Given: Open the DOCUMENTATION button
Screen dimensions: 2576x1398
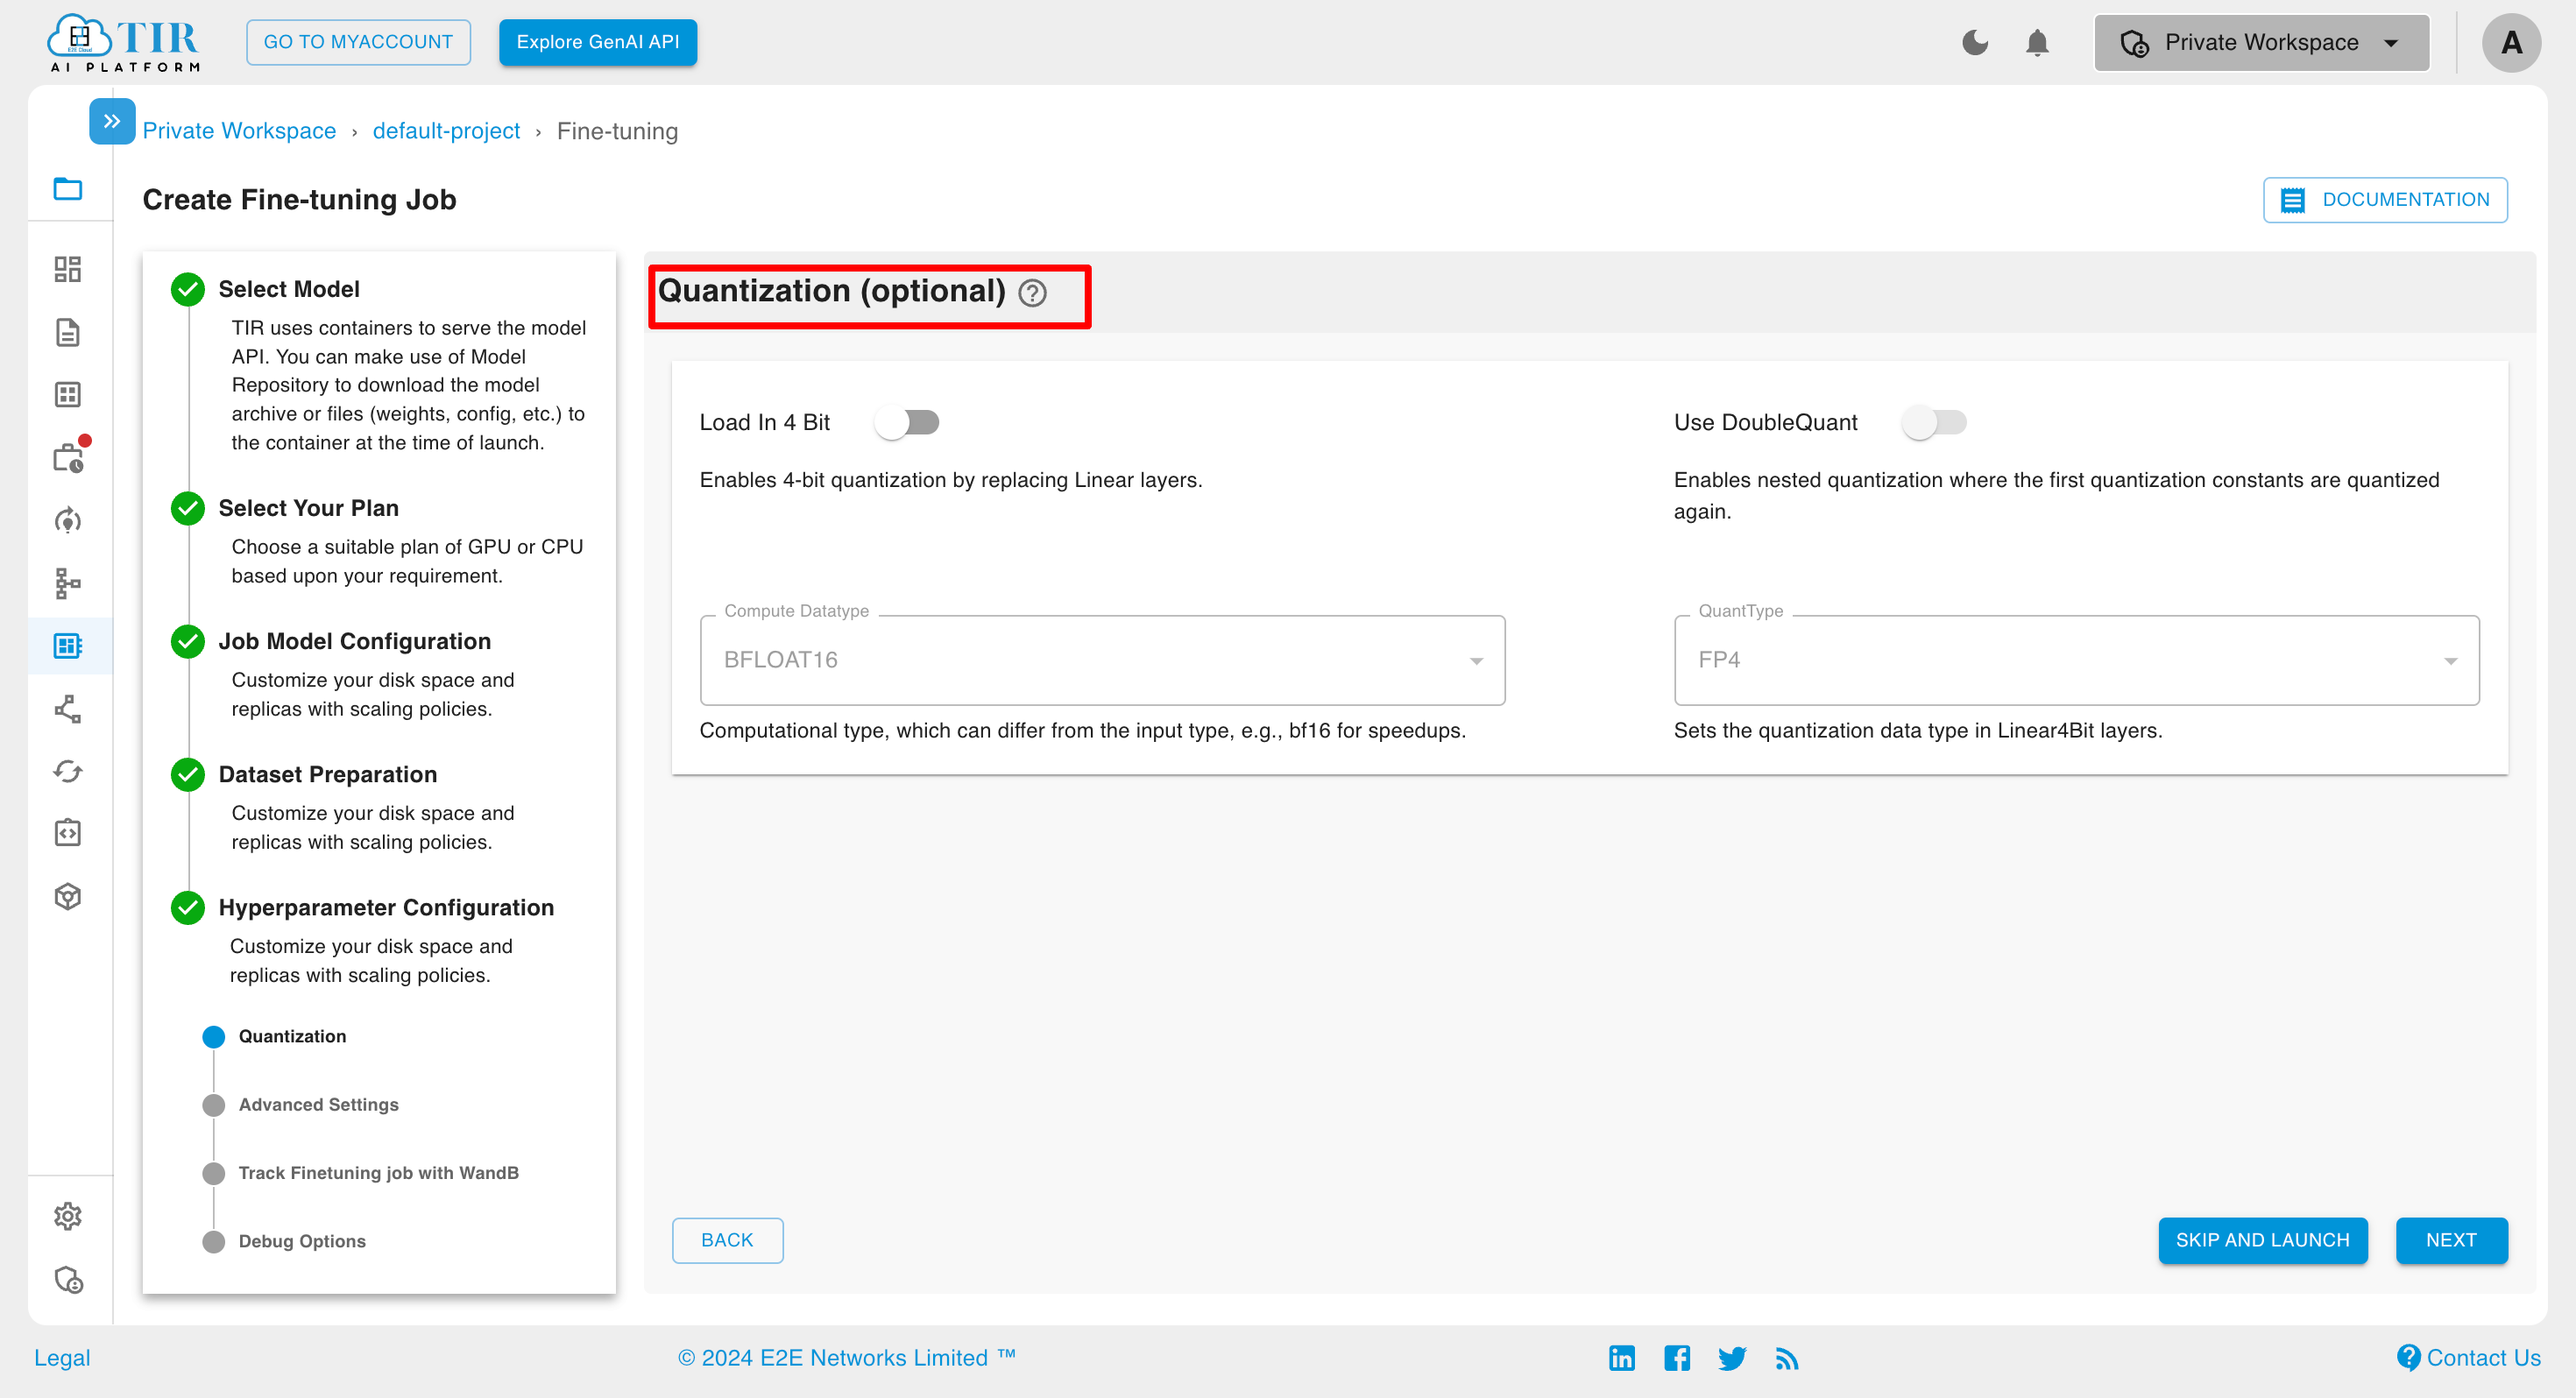Looking at the screenshot, I should (x=2384, y=199).
